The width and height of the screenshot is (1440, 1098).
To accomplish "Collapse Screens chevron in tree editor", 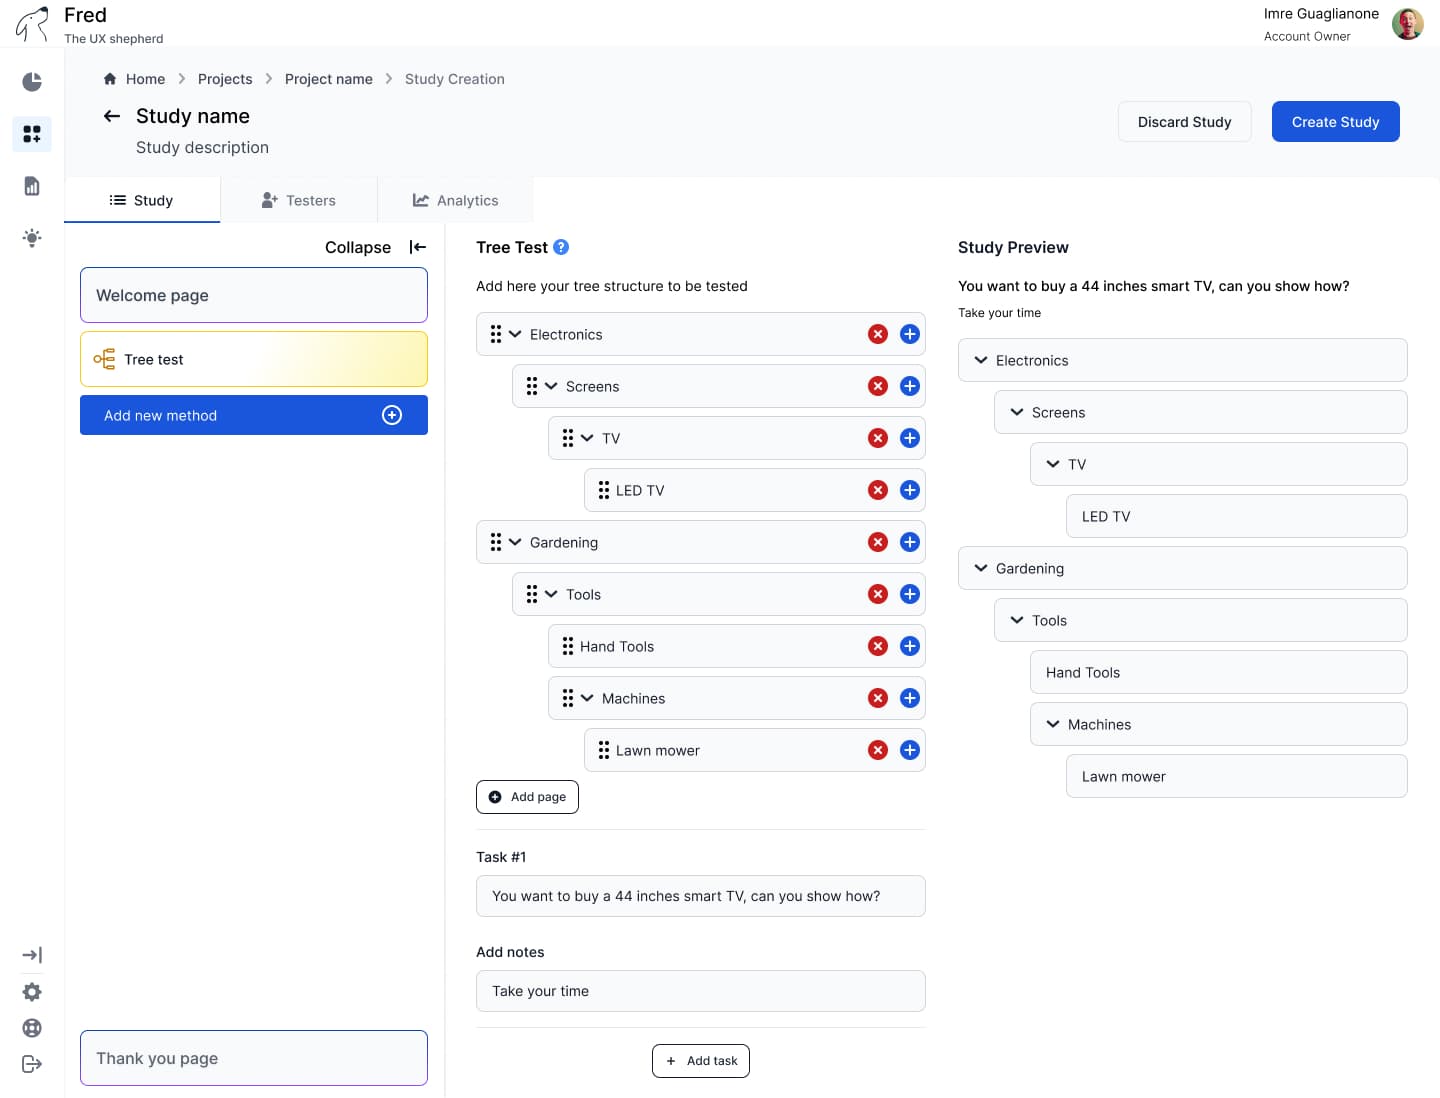I will pyautogui.click(x=551, y=386).
